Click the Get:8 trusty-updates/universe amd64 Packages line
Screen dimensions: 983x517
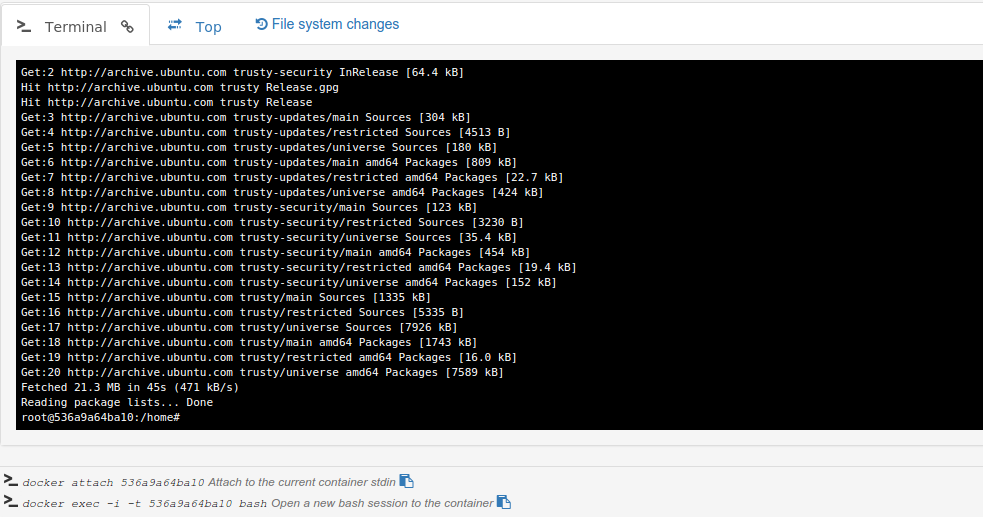point(282,192)
